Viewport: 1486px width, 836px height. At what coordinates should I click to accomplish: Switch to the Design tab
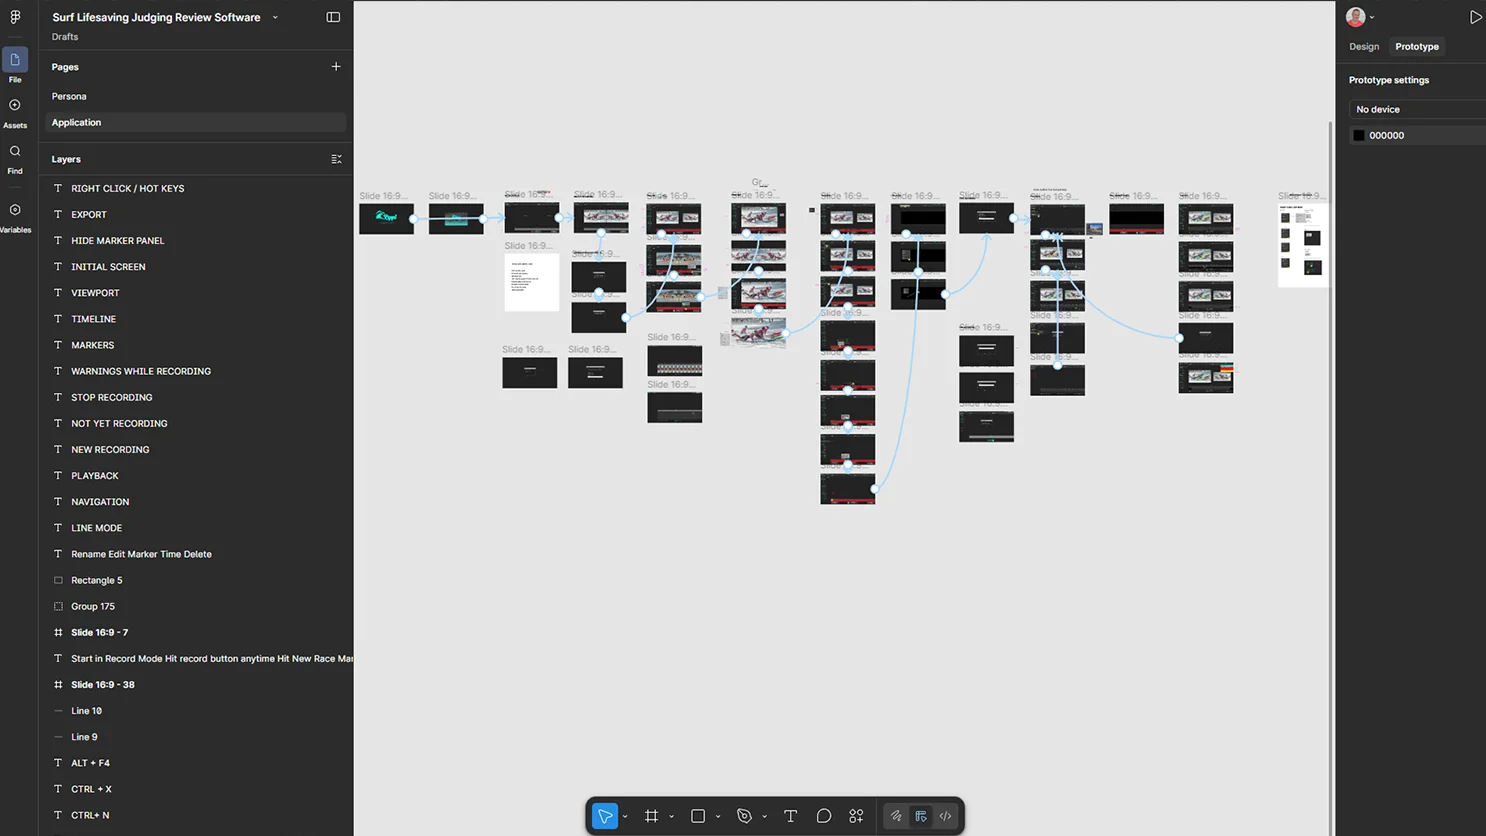coord(1364,46)
